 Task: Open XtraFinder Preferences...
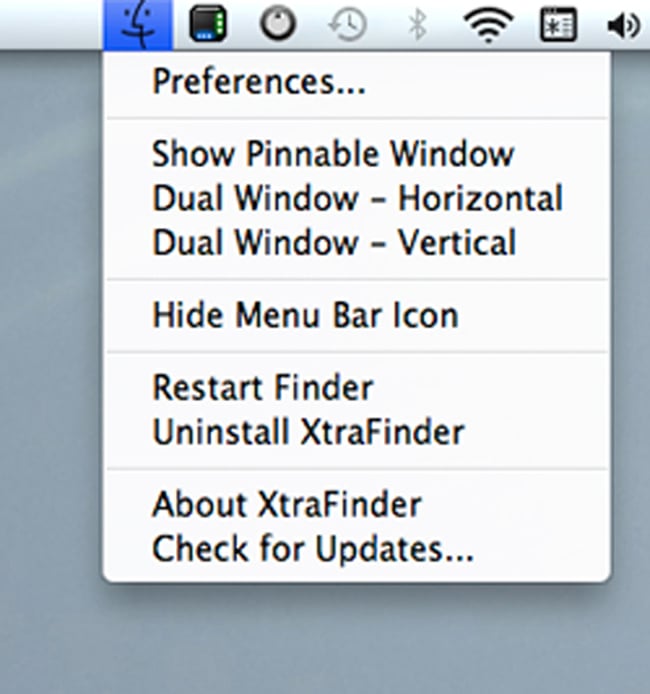[x=258, y=82]
